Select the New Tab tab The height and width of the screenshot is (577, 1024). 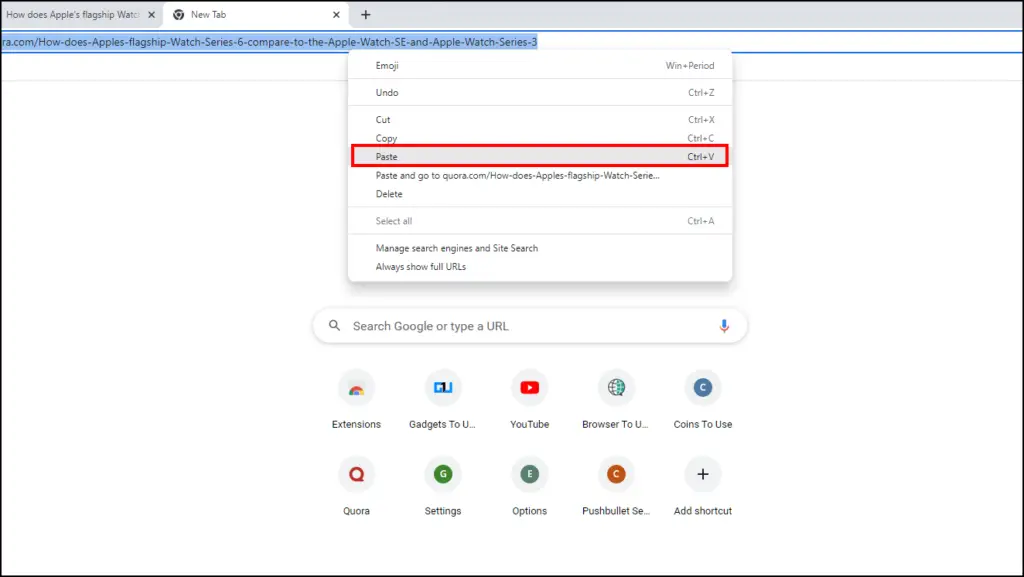click(256, 14)
